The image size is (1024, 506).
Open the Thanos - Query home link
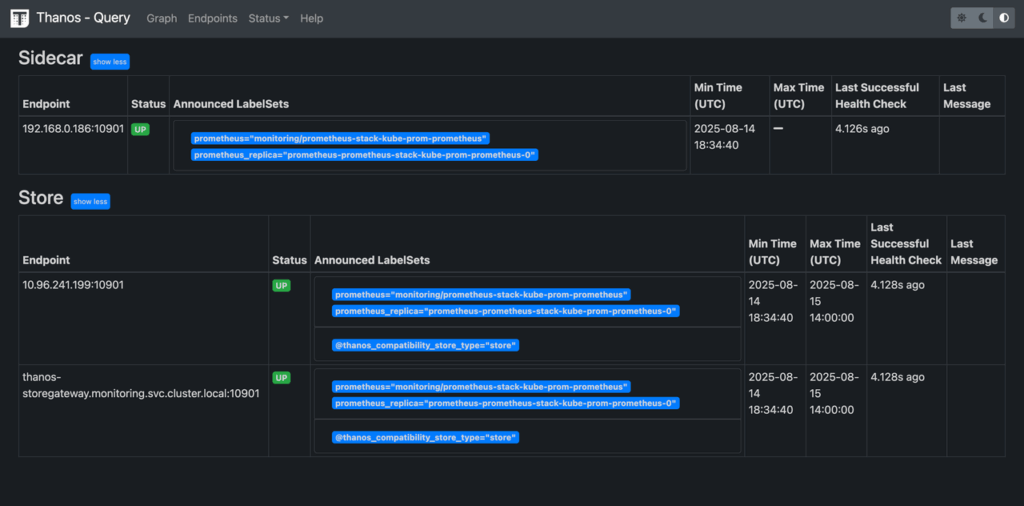83,18
